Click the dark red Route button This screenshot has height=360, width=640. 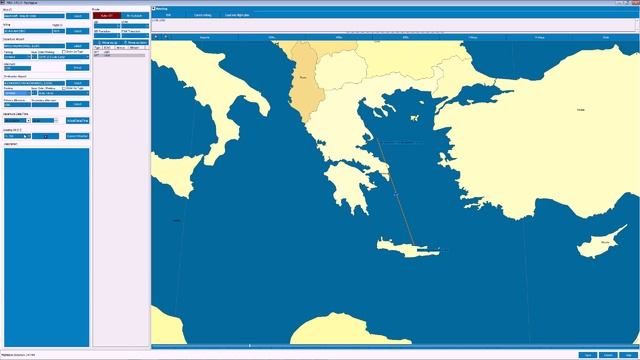(107, 16)
